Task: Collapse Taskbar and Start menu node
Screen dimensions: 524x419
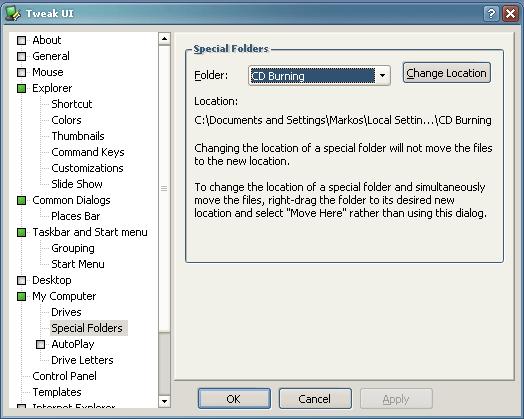Action: click(21, 232)
